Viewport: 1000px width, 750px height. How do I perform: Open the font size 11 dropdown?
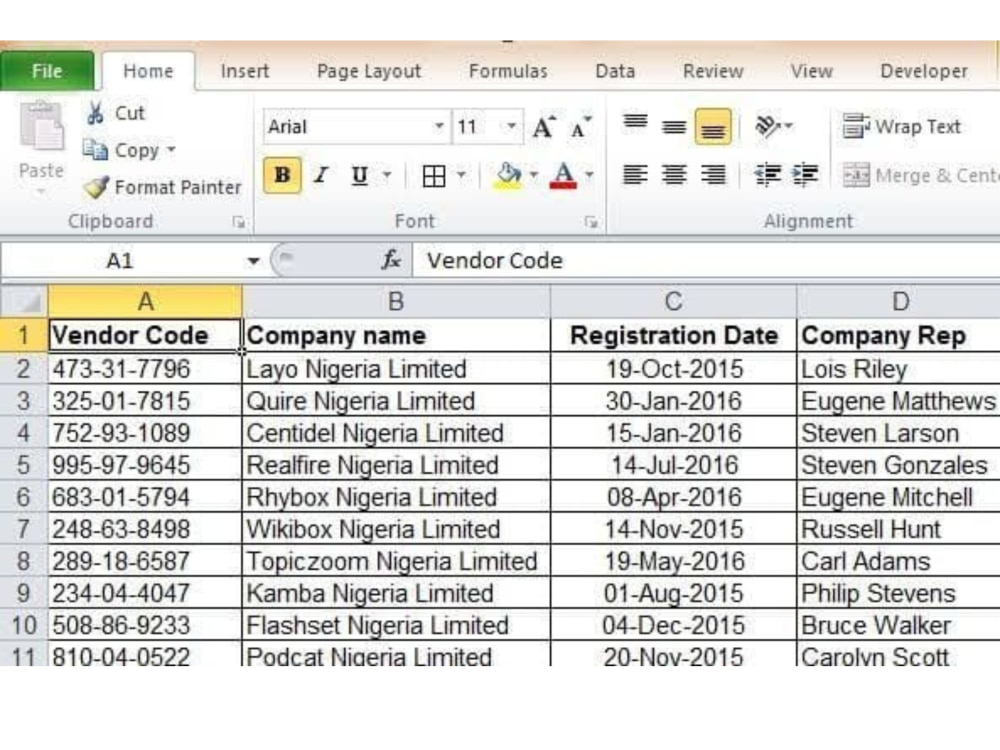511,126
